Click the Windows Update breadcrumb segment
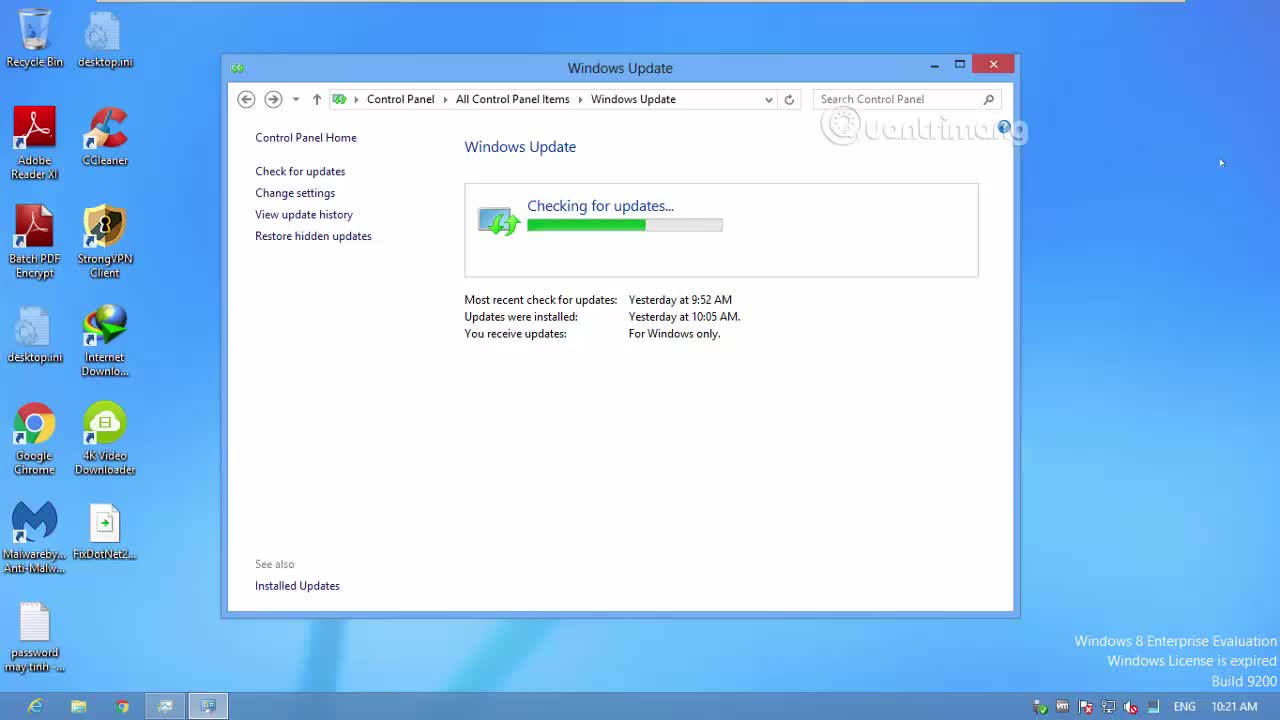 pos(633,99)
